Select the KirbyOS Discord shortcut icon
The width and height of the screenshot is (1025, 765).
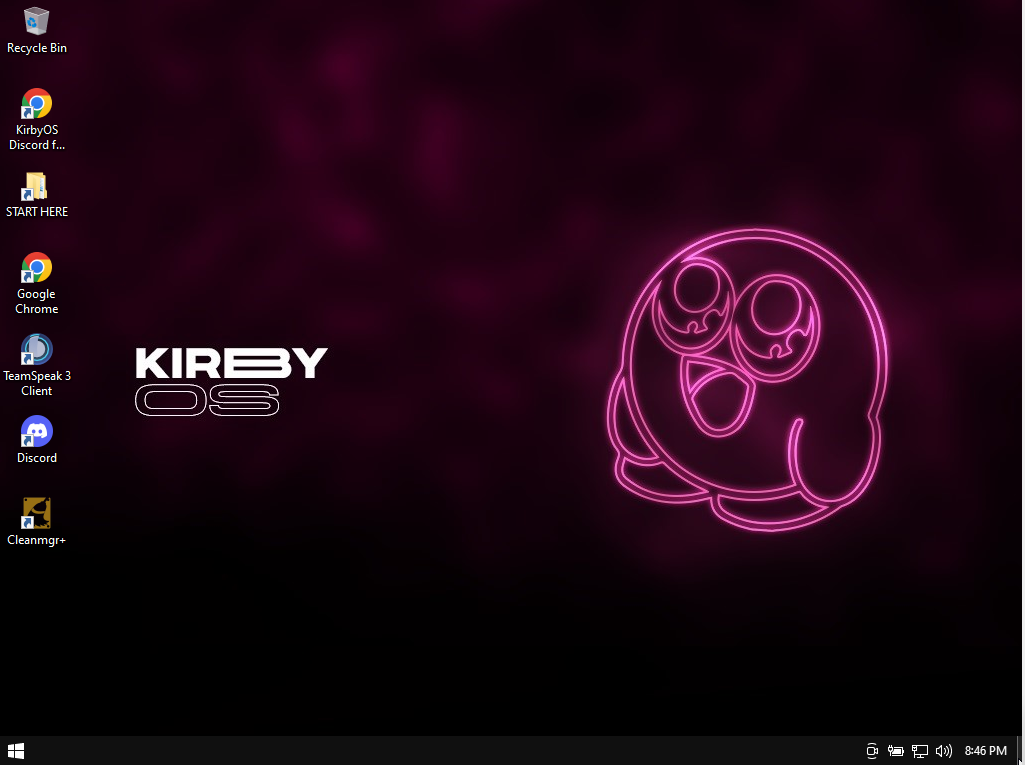[37, 120]
